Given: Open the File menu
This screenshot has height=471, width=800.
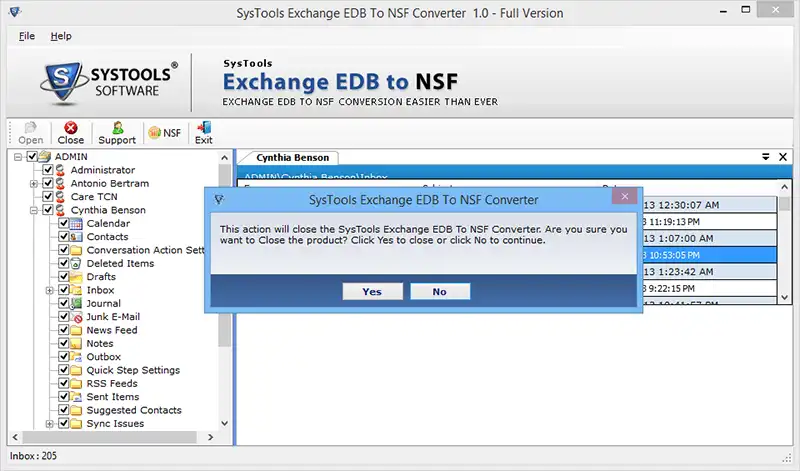Looking at the screenshot, I should [27, 36].
